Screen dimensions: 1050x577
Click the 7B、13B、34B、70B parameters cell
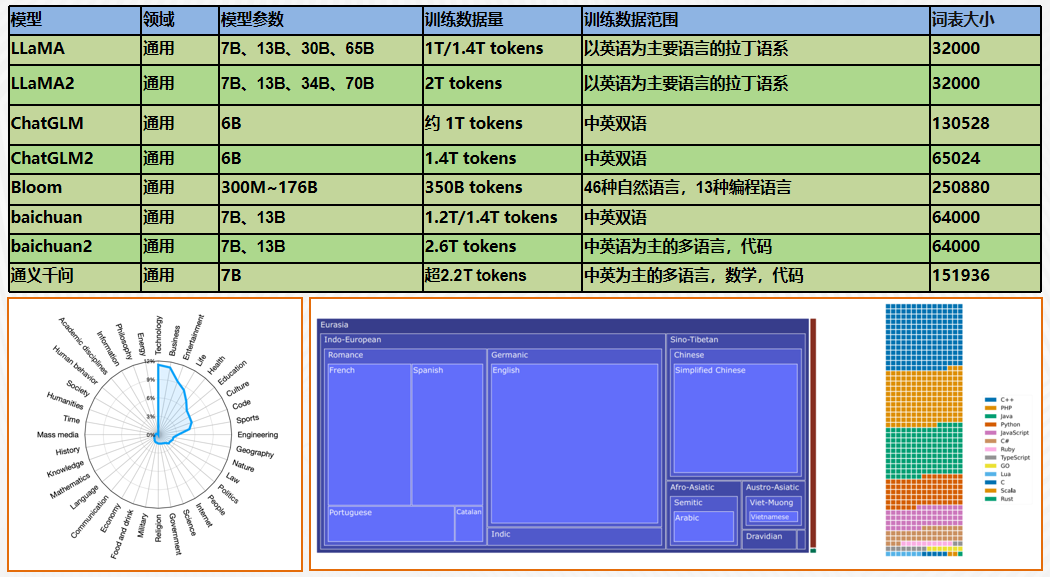click(x=321, y=84)
